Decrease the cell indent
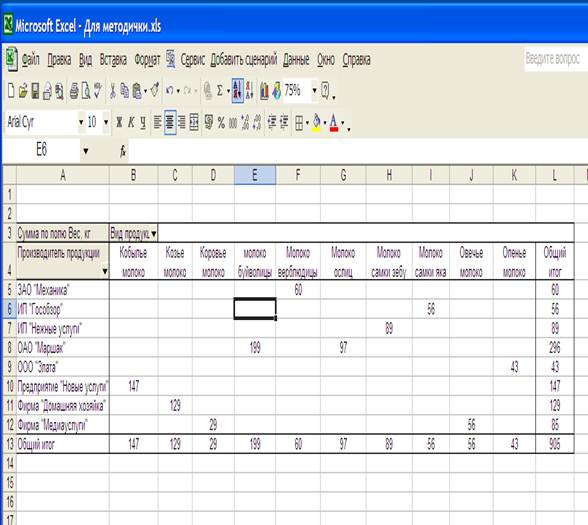Image resolution: width=588 pixels, height=525 pixels. click(272, 123)
